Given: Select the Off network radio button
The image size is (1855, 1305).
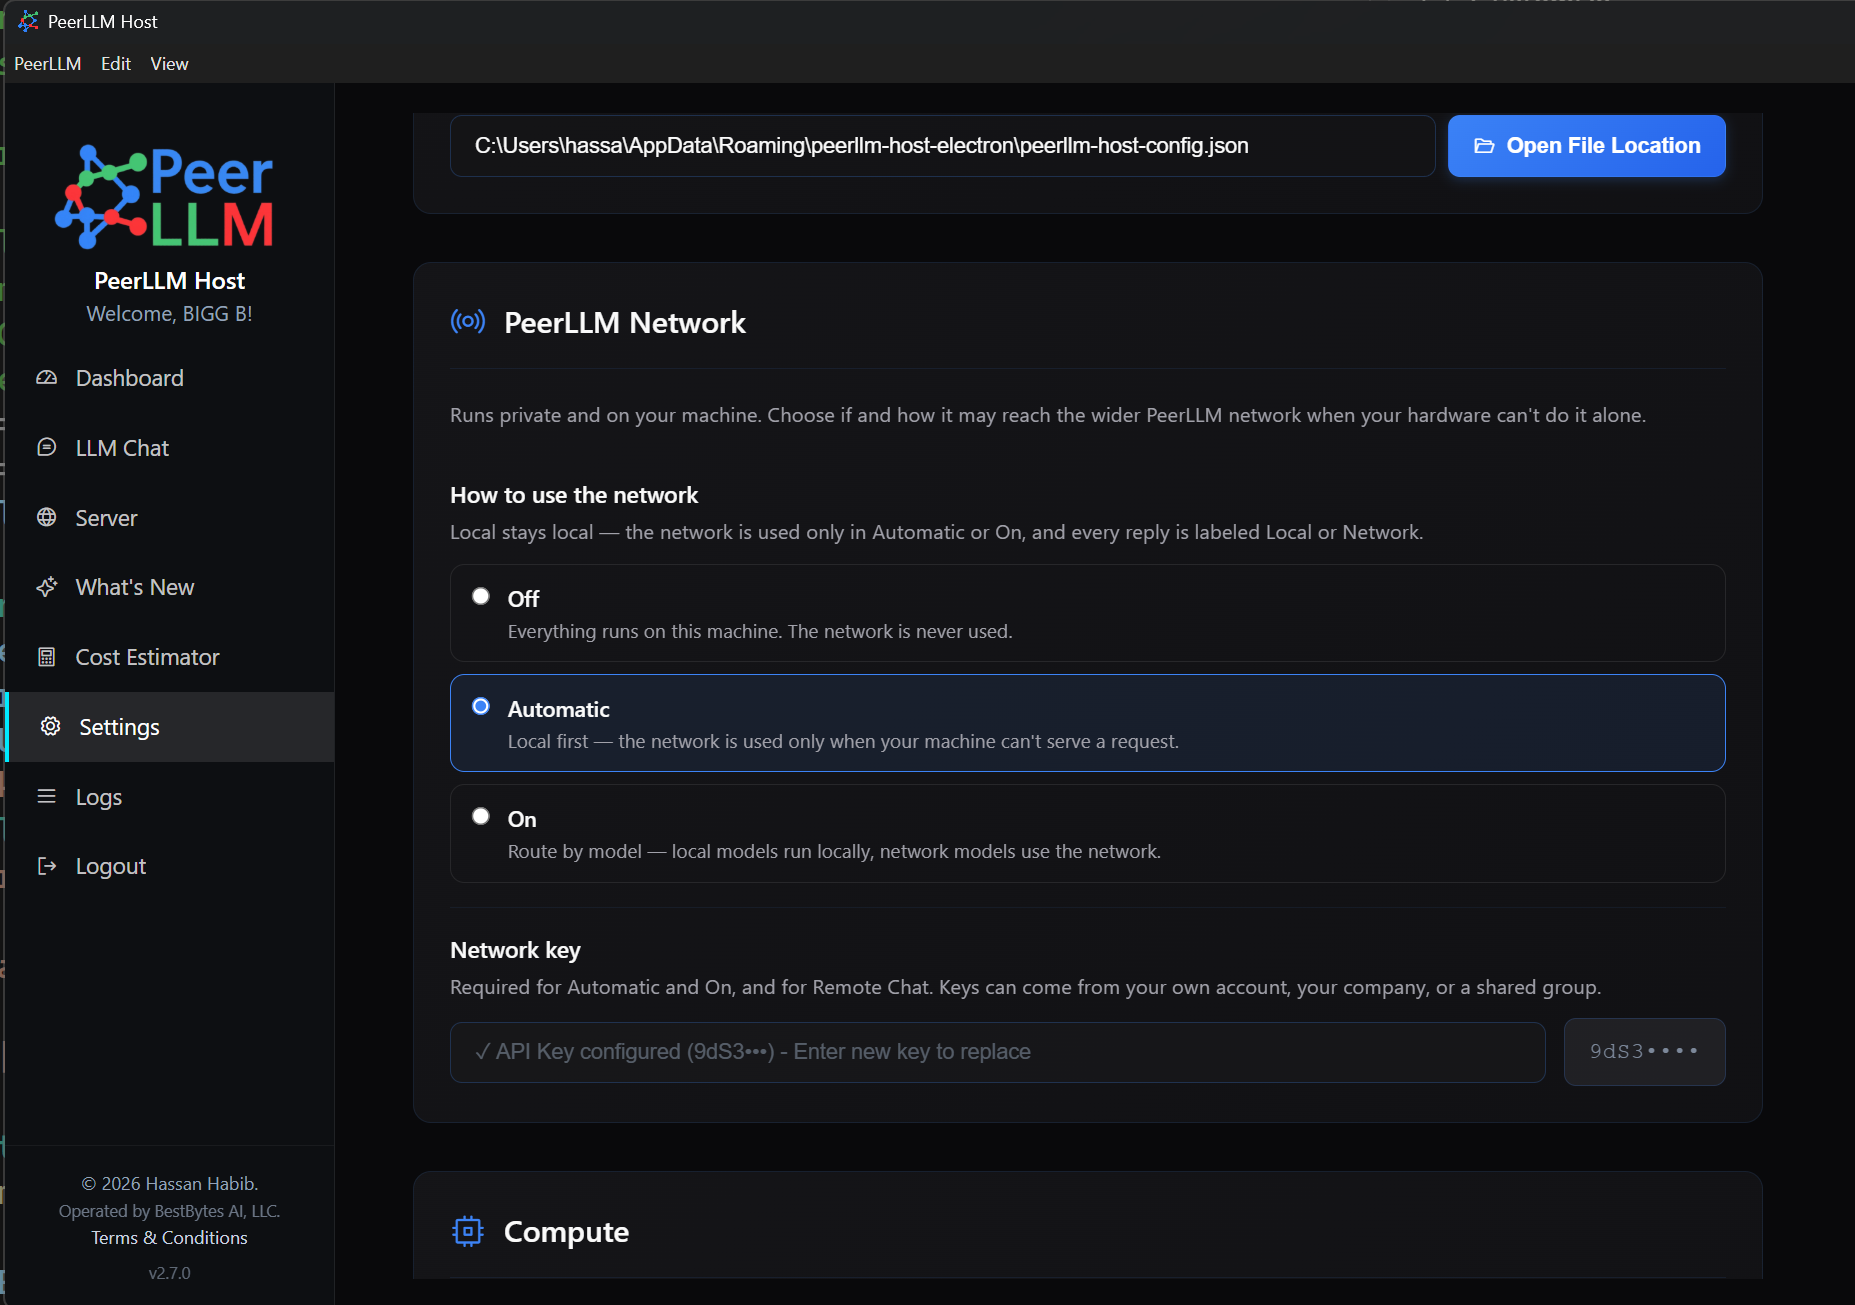Looking at the screenshot, I should point(481,596).
